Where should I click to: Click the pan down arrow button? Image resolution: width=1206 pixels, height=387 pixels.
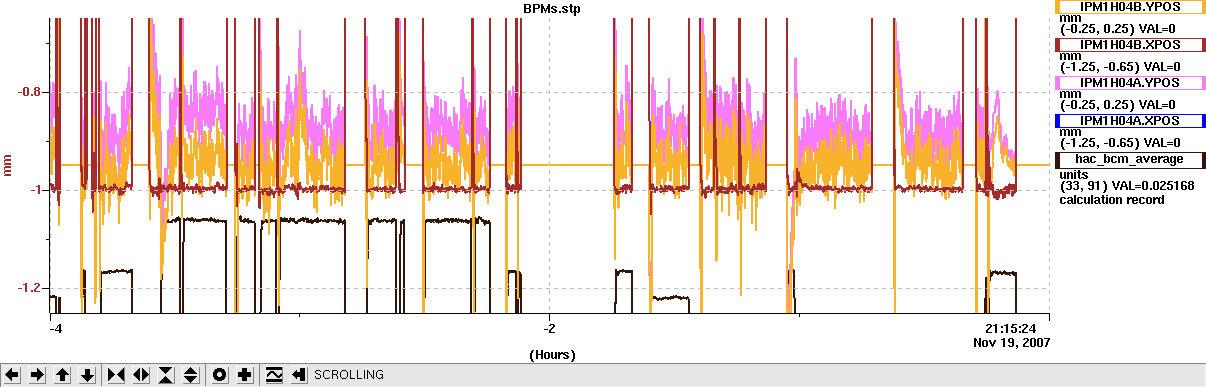(x=88, y=375)
